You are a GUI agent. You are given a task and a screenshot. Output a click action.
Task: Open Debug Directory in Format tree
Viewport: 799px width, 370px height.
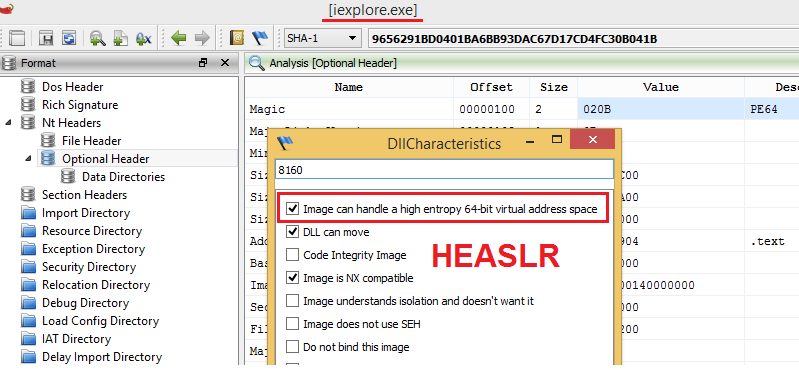tap(85, 303)
